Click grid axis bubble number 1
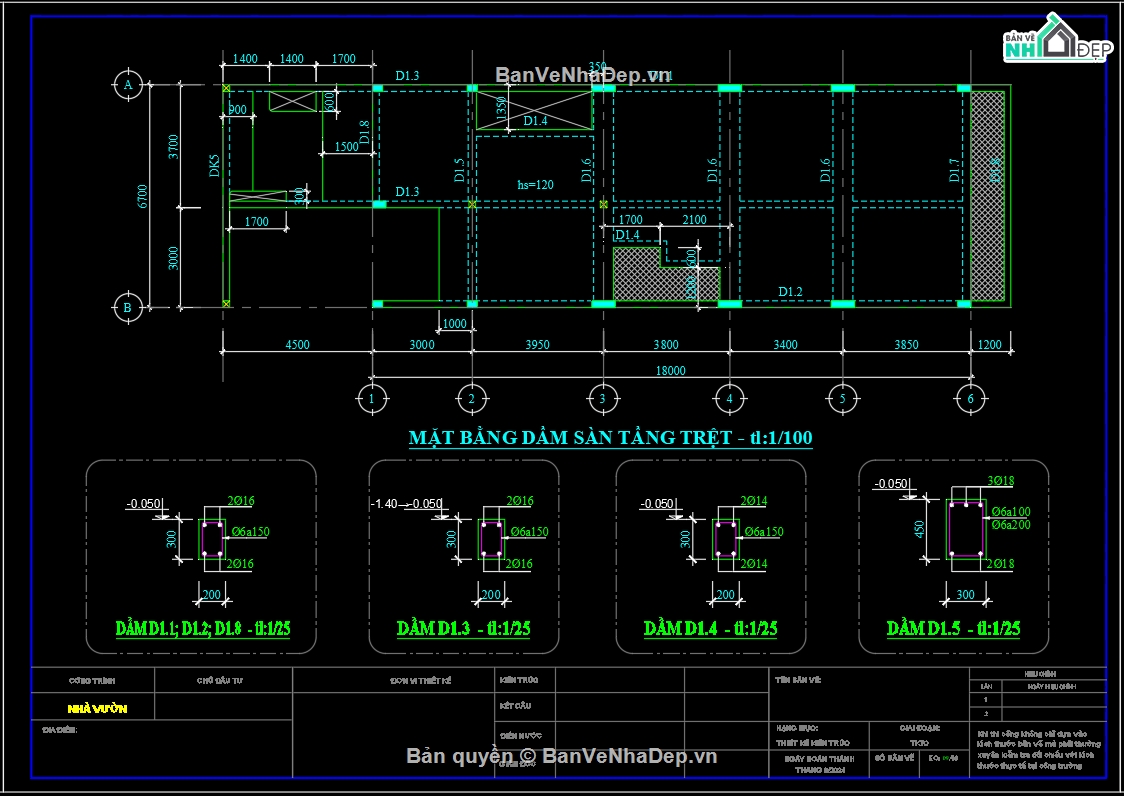 click(x=372, y=399)
